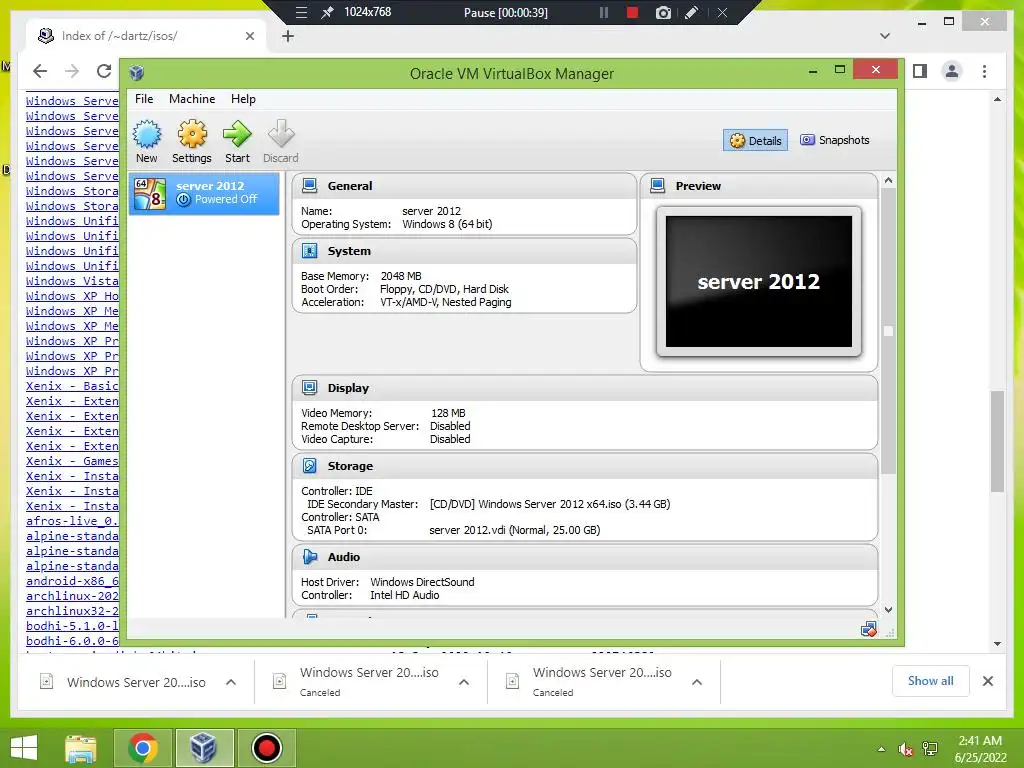The image size is (1024, 768).
Task: Open the Windows_Vista link in Chrome
Action: click(72, 281)
